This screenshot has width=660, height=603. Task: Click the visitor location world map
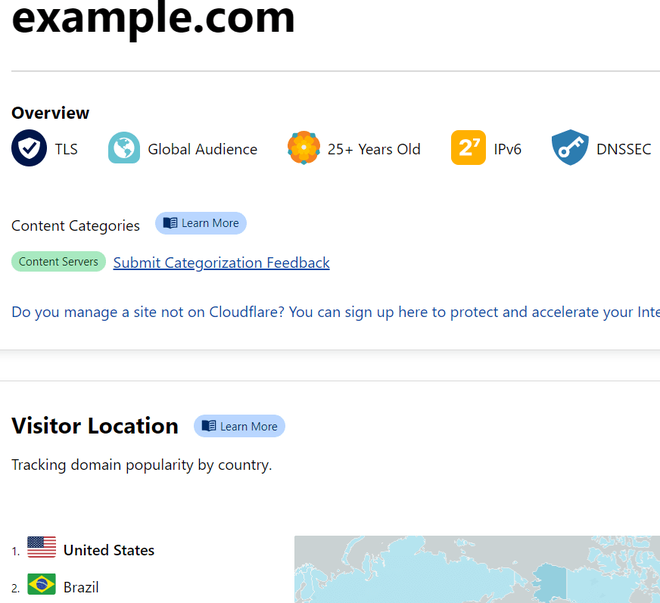477,569
